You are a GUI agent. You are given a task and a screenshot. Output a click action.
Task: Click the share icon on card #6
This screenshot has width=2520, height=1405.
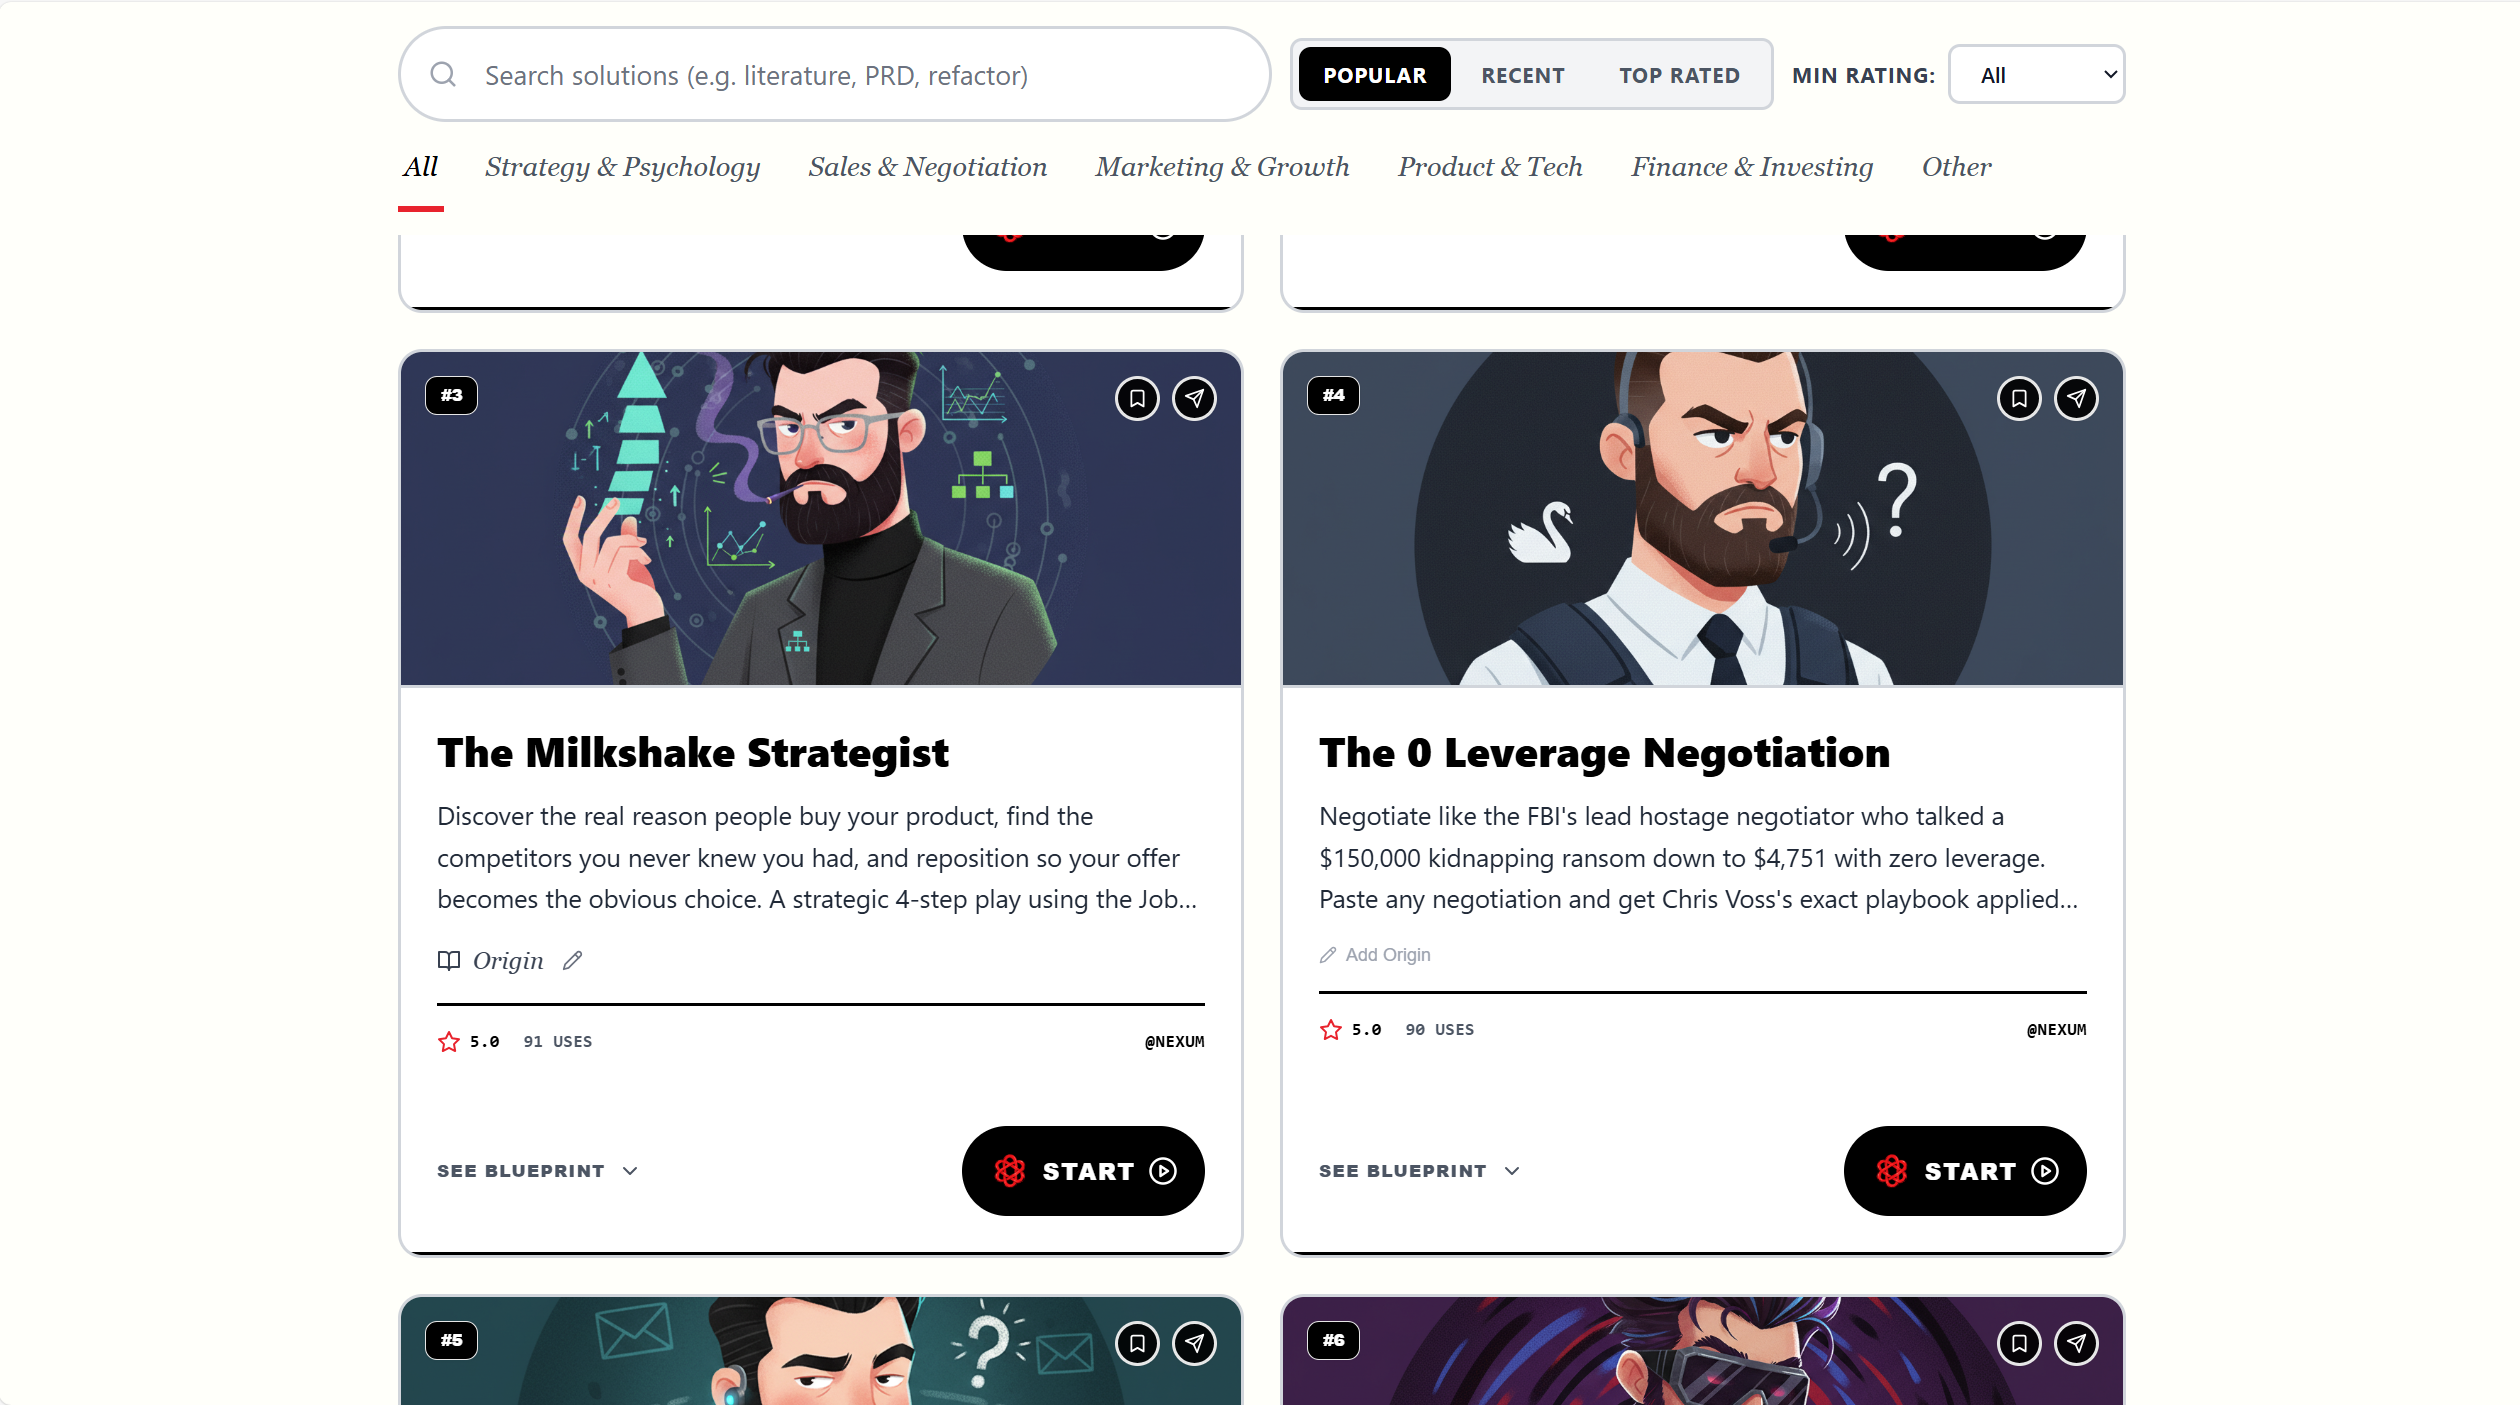(2076, 1343)
